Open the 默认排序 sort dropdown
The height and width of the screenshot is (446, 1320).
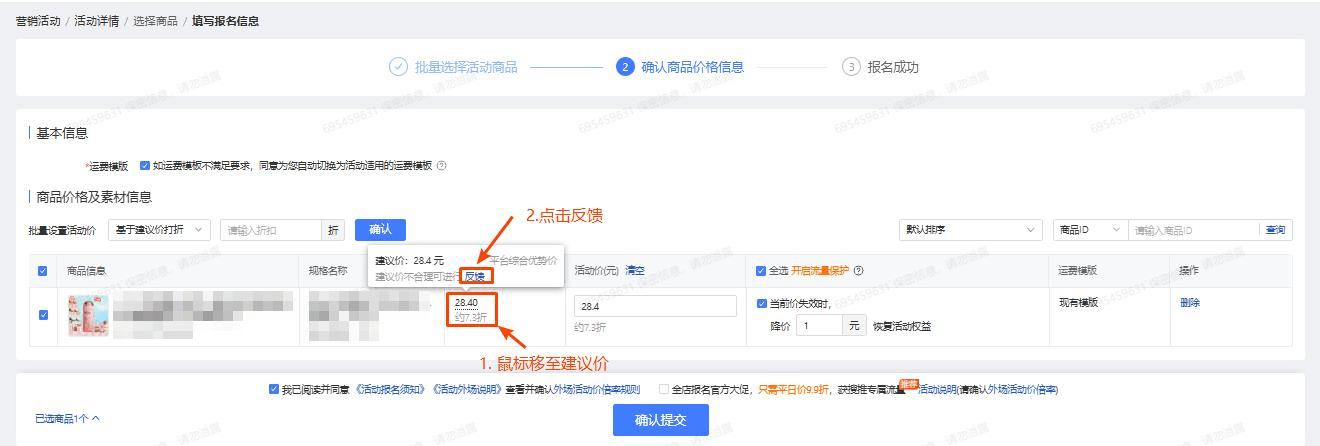[x=970, y=230]
